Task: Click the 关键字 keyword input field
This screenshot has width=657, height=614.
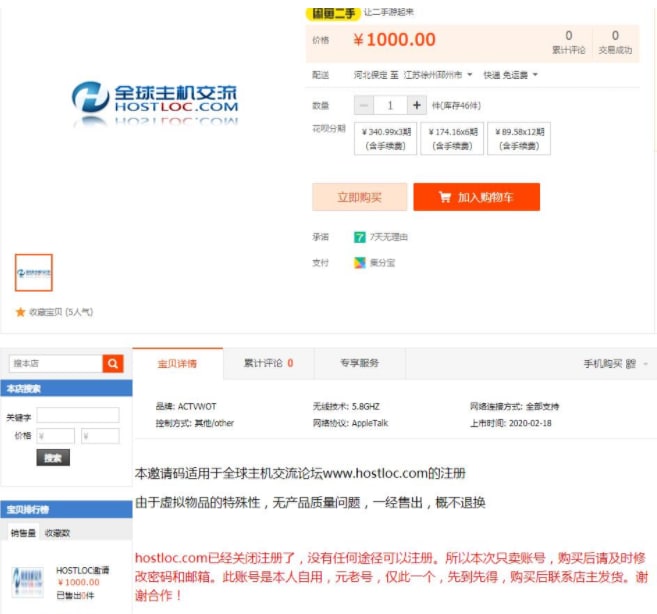Action: 78,415
